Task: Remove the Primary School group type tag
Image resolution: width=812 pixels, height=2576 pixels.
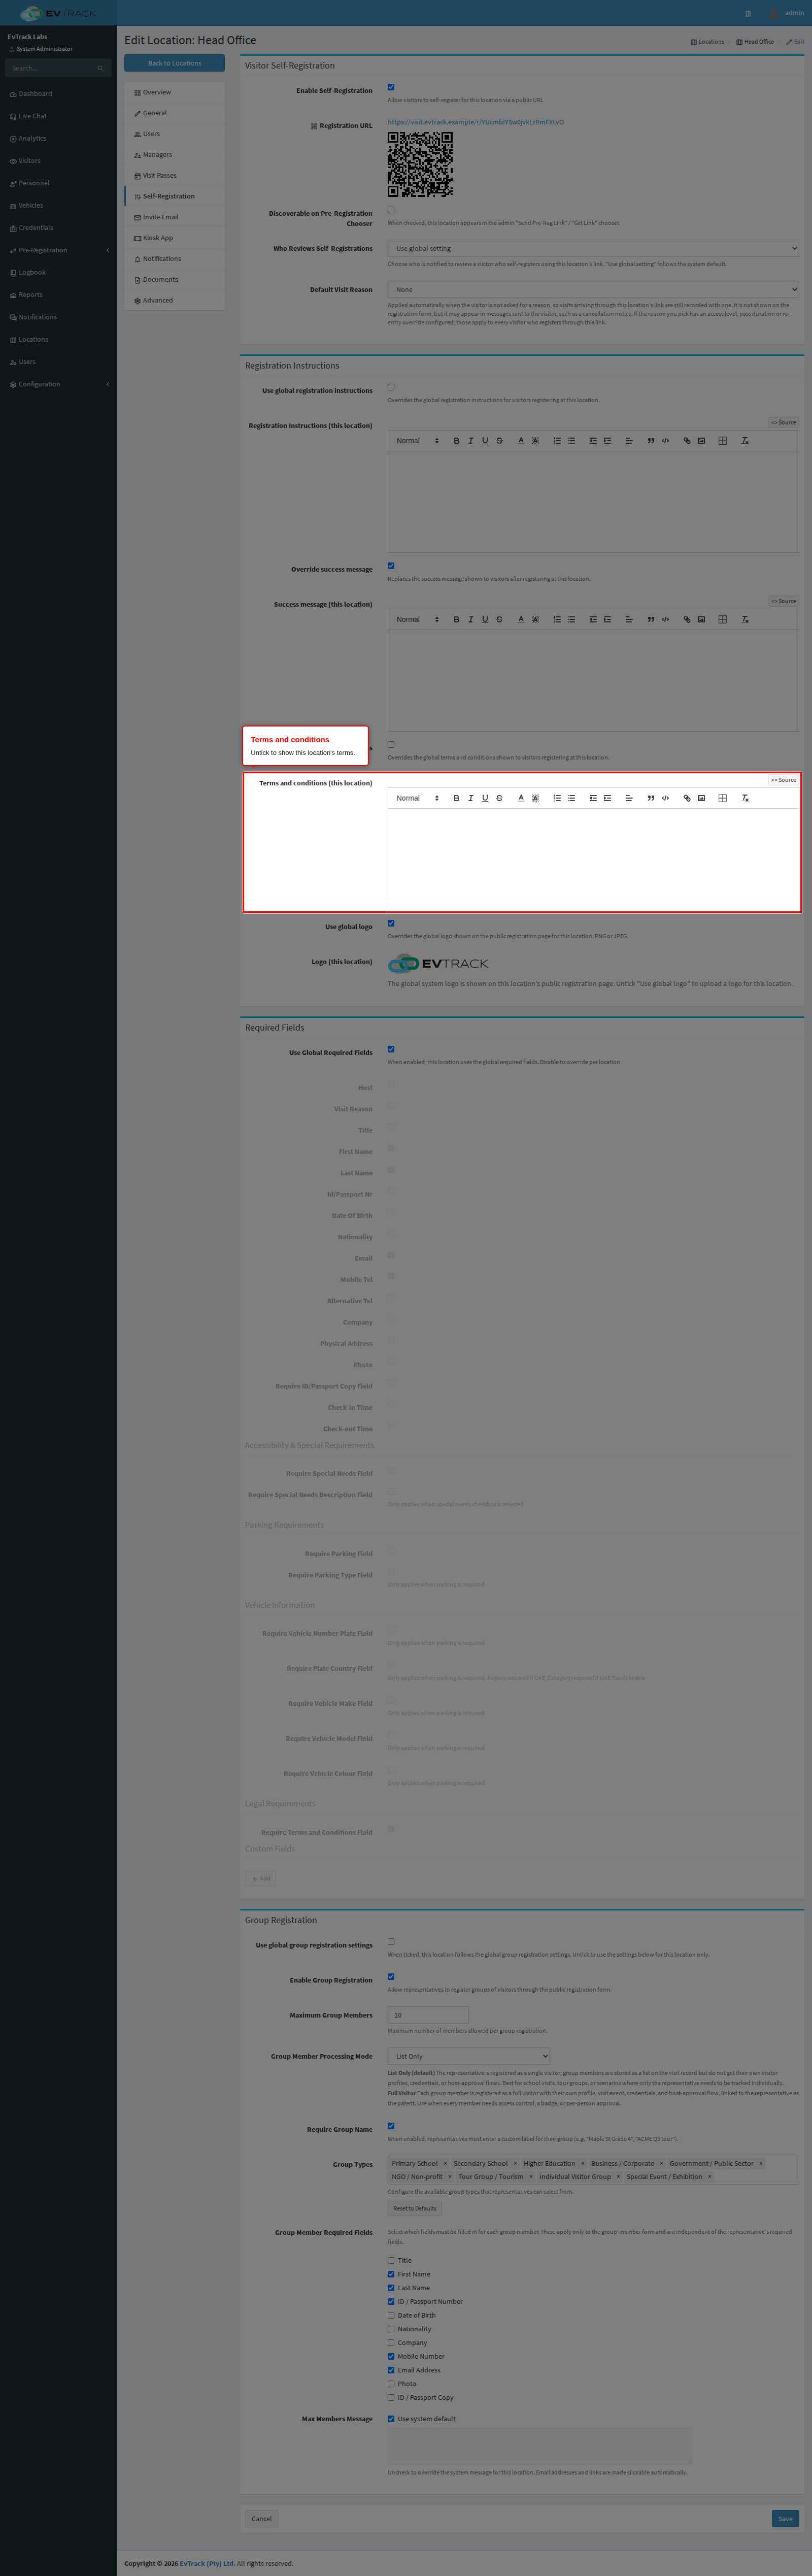Action: click(445, 2163)
